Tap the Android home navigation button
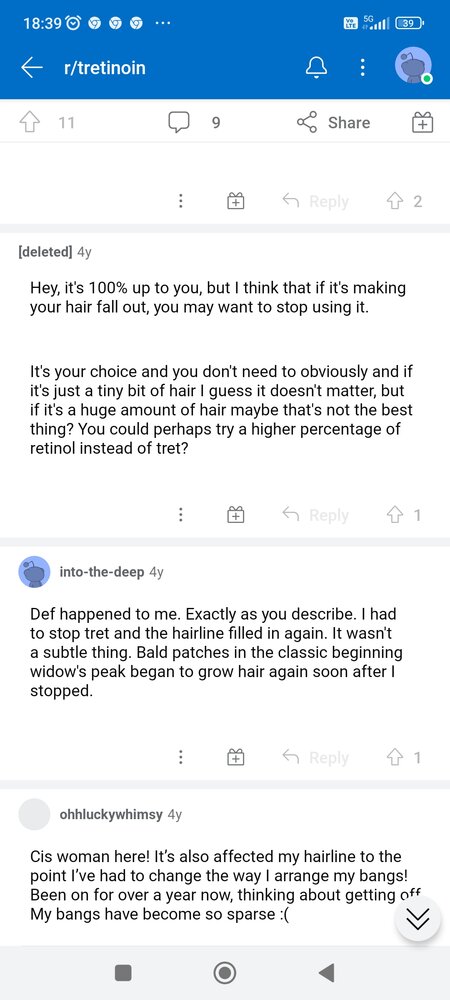This screenshot has width=450, height=1000. coord(224,973)
